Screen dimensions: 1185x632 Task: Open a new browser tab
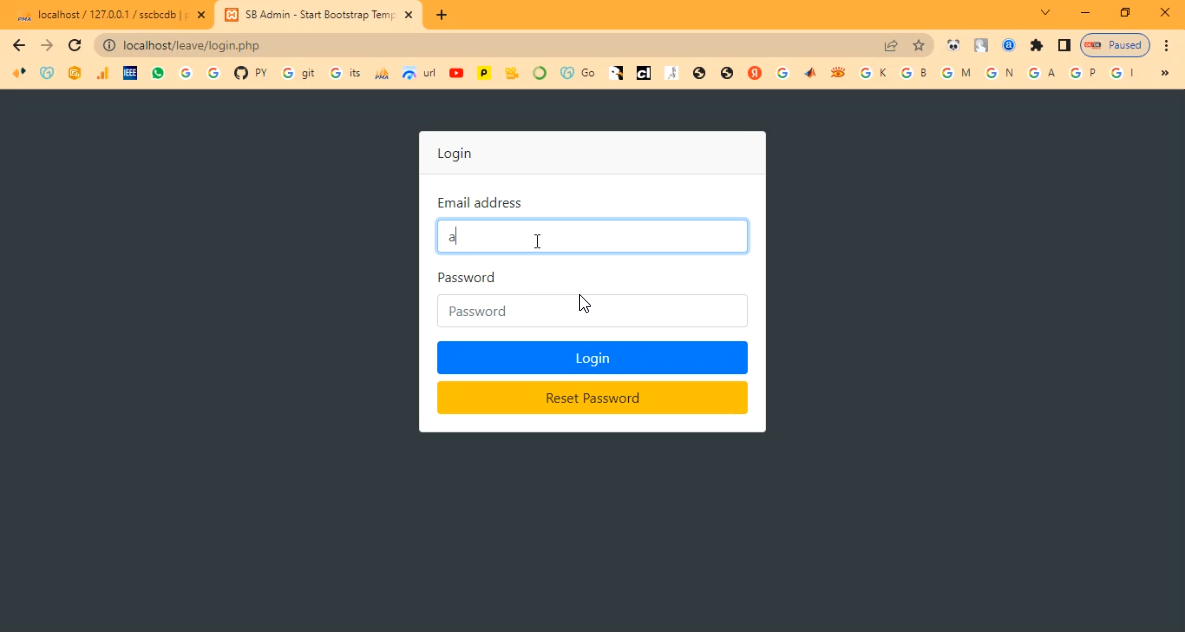coord(441,14)
